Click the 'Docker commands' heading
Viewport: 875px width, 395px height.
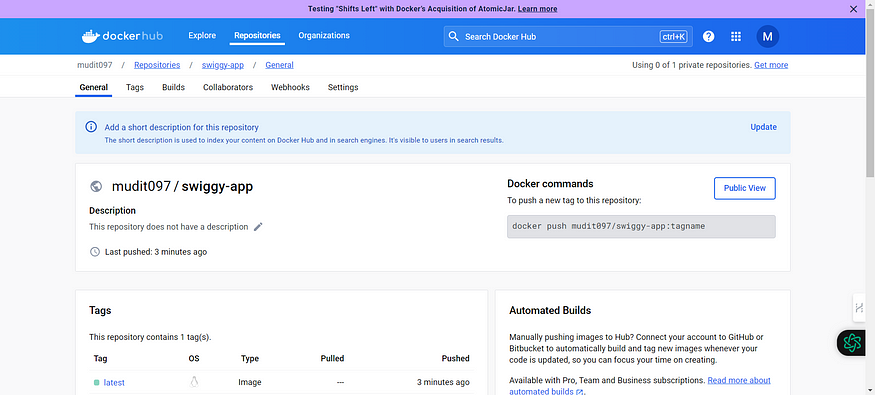click(550, 184)
